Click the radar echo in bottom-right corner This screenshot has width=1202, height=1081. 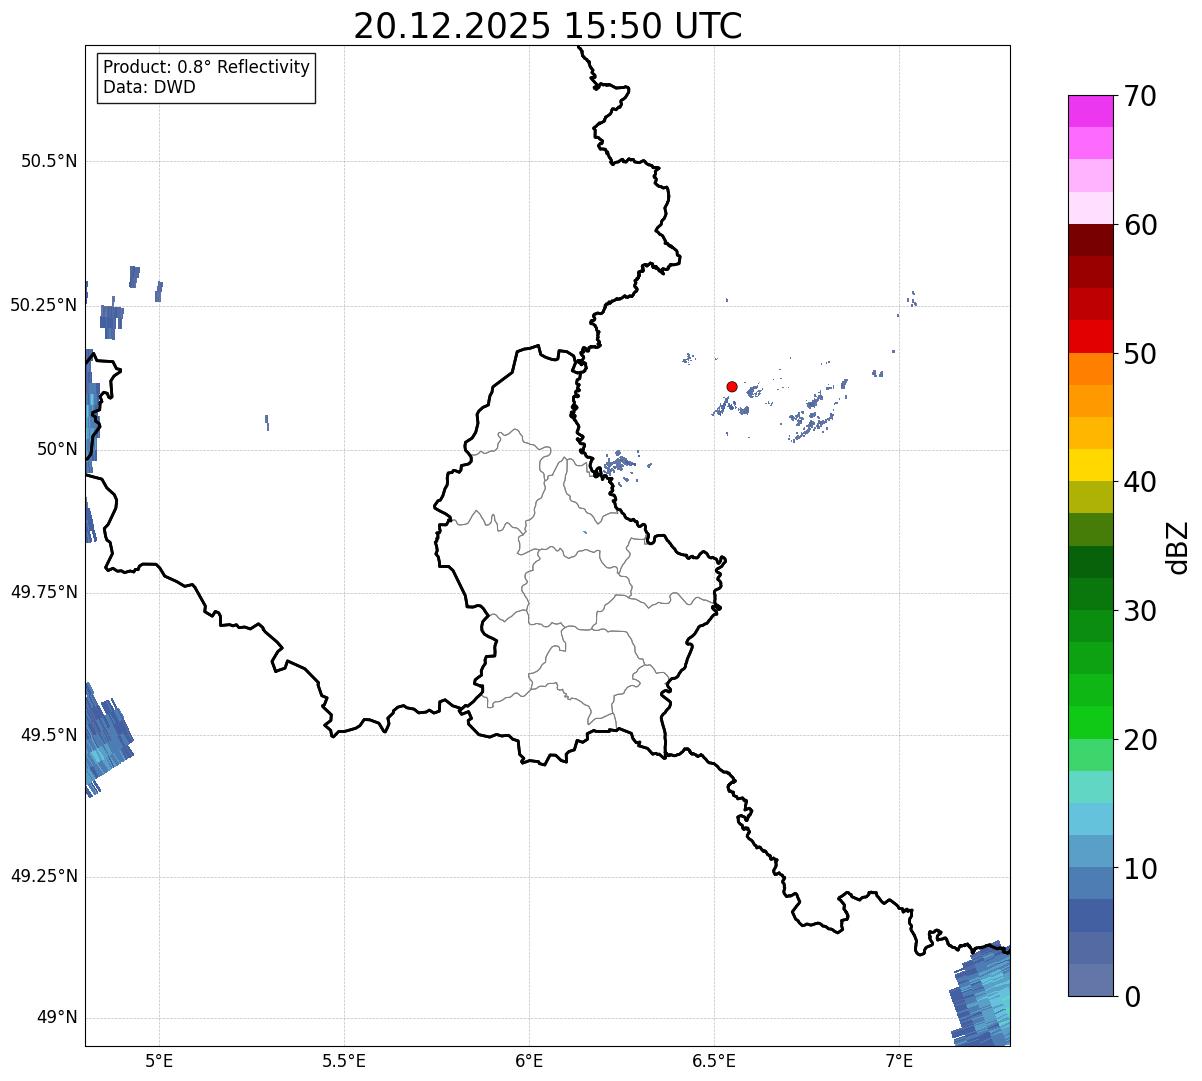click(981, 994)
